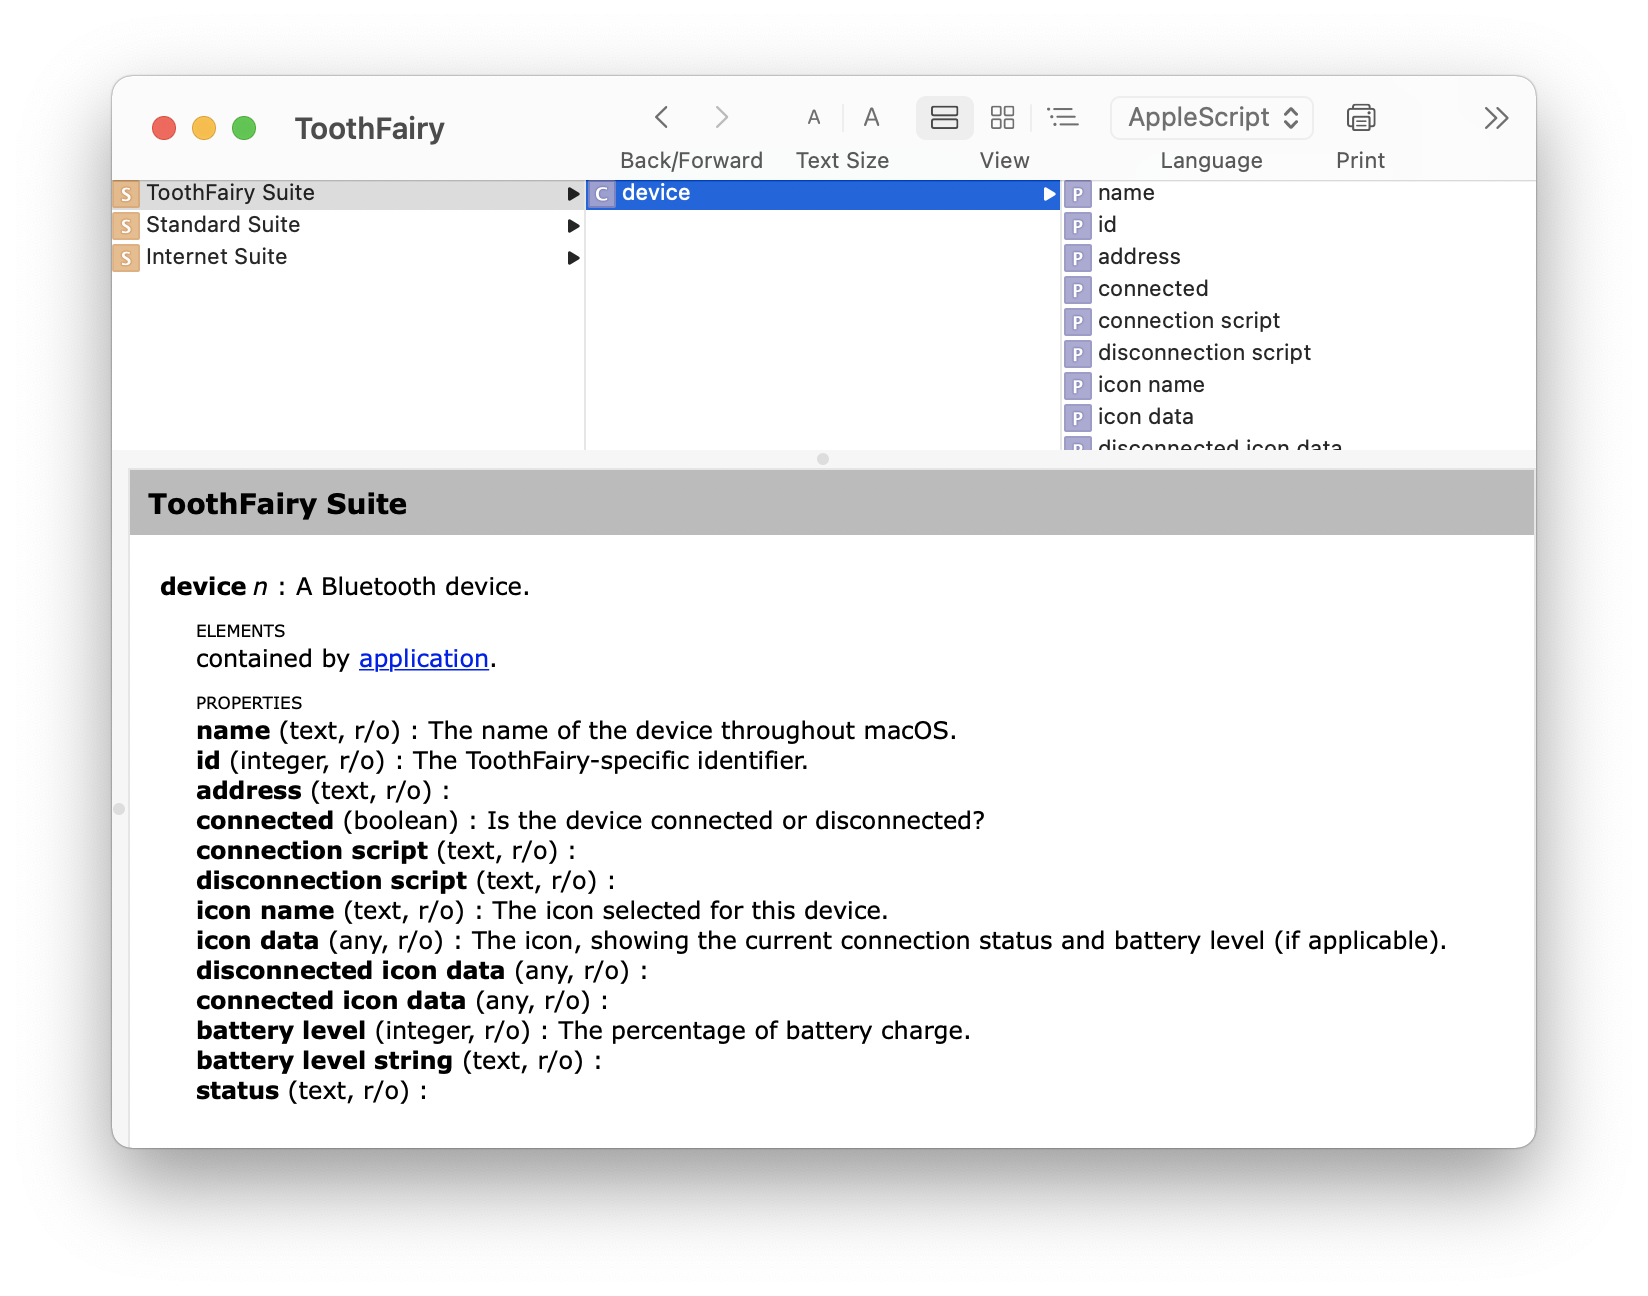
Task: Click the 'disconnected icon data' definition
Action: (x=421, y=971)
